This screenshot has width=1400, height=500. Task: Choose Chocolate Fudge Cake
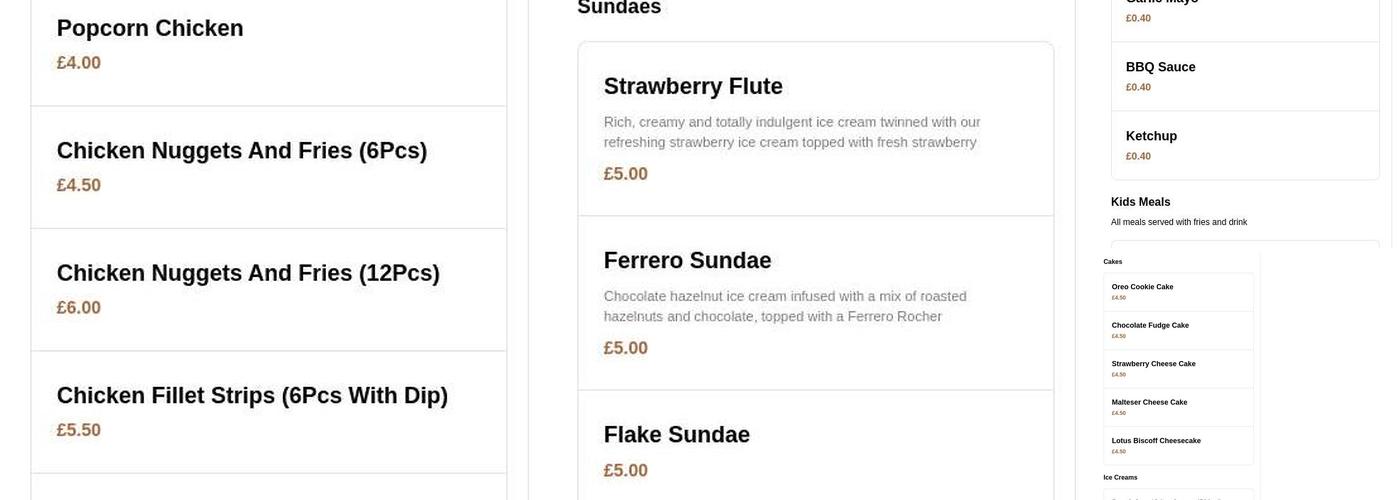point(1150,326)
